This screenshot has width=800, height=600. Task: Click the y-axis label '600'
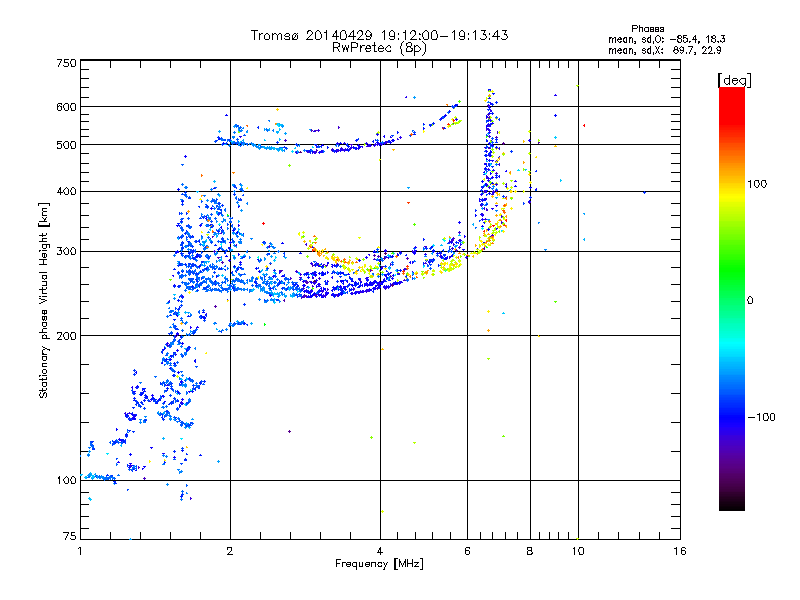(67, 107)
